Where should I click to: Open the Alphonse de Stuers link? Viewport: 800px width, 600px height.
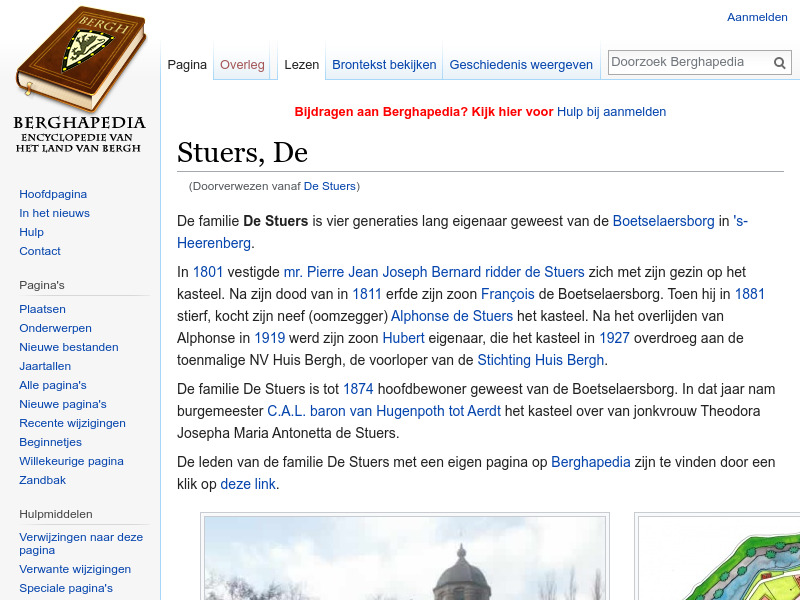click(452, 315)
